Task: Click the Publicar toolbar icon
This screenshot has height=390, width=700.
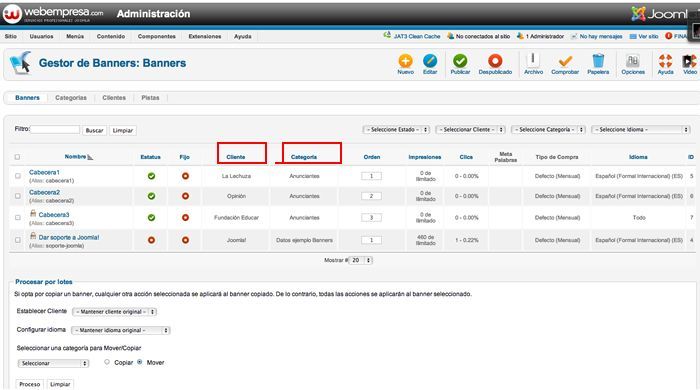Action: tap(460, 61)
